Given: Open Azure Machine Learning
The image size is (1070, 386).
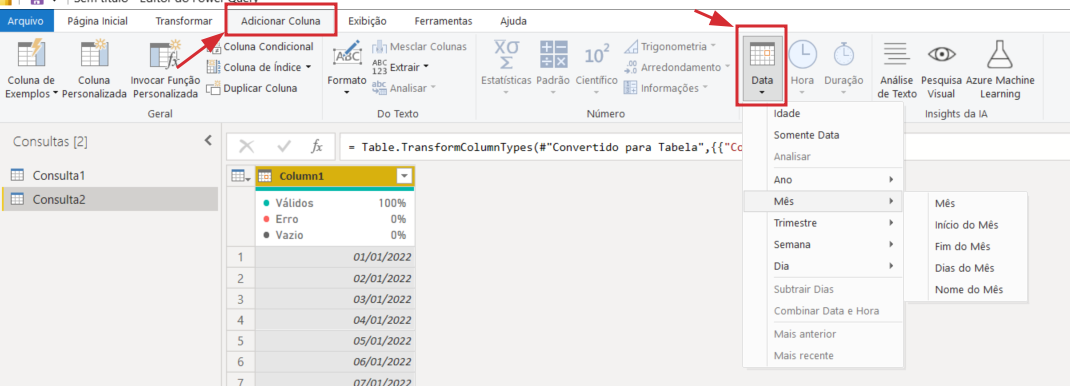Looking at the screenshot, I should pos(1000,70).
